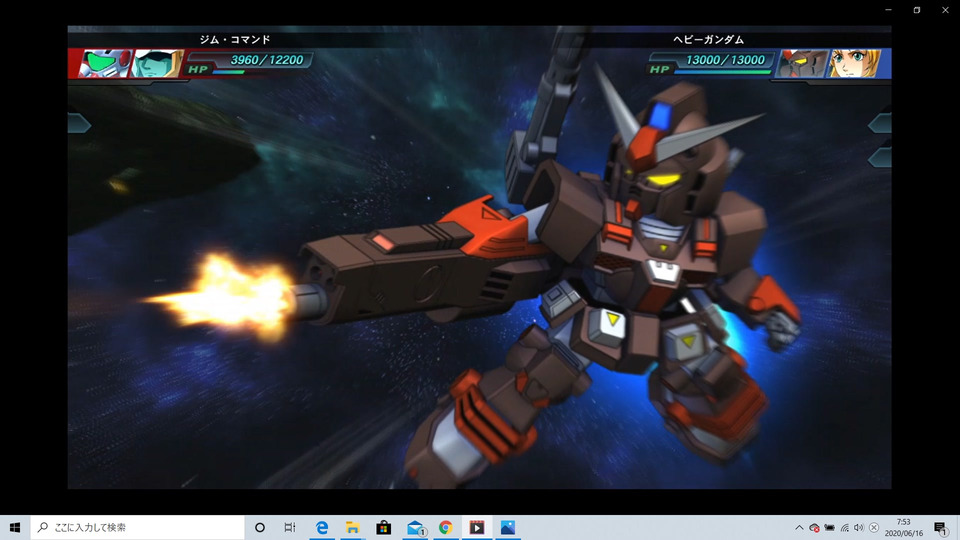
Task: Click the GM Command unit portrait
Action: tap(105, 63)
